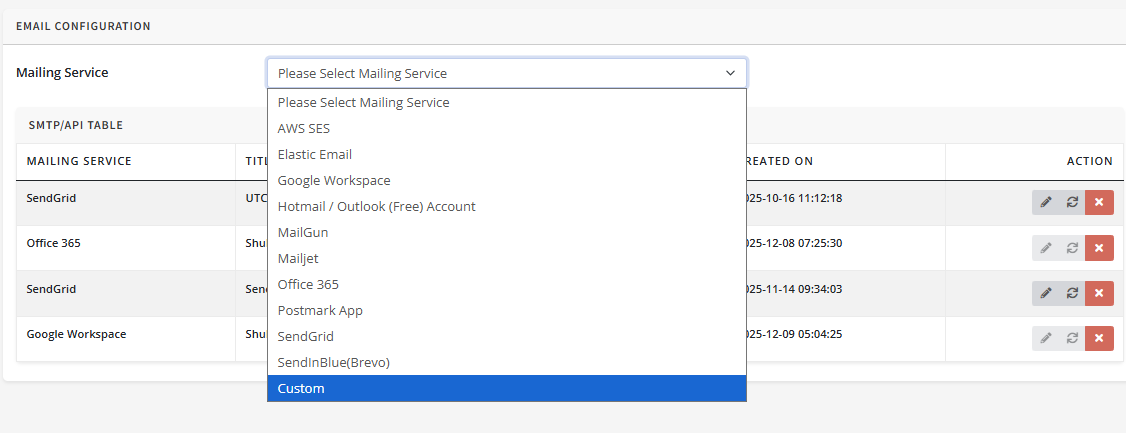Click the Mailing Service field label
The height and width of the screenshot is (433, 1126).
62,73
